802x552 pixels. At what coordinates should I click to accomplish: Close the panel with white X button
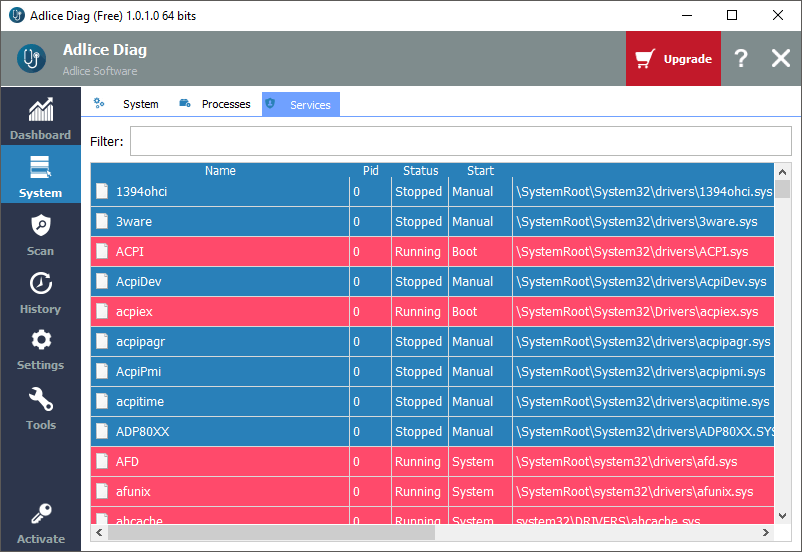pyautogui.click(x=780, y=59)
